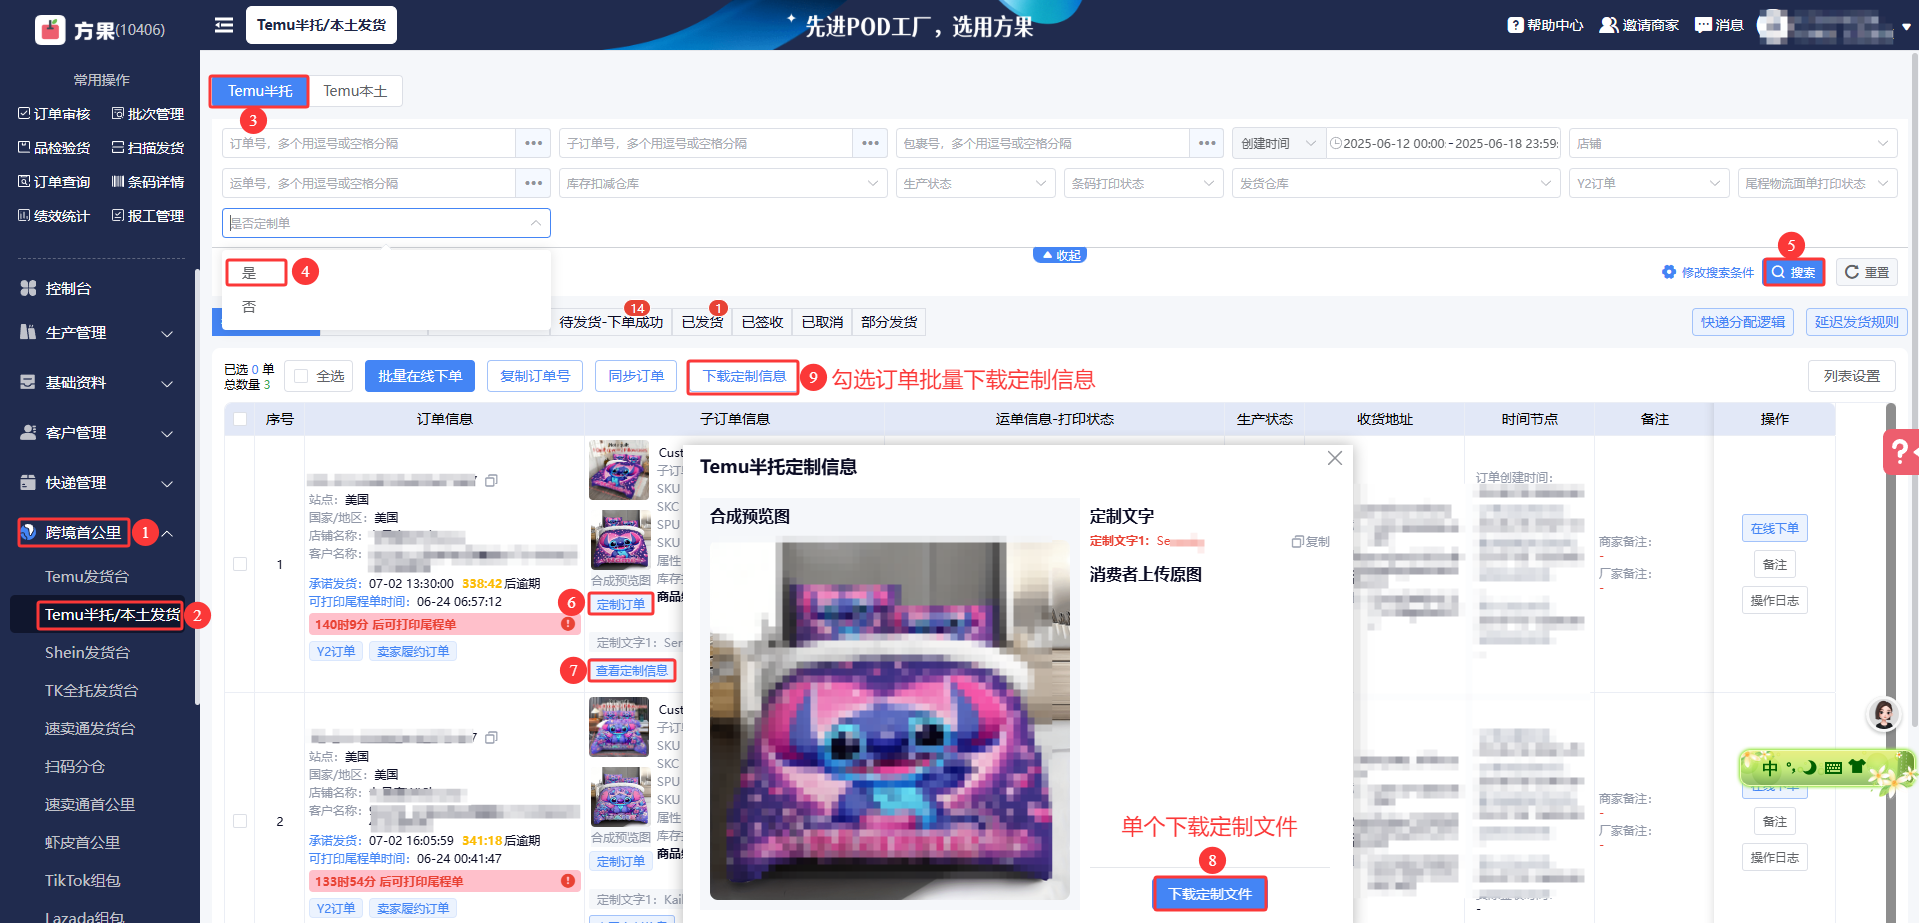Viewport: 1919px width, 923px height.
Task: Expand 基础资料 sidebar menu
Action: [x=97, y=383]
